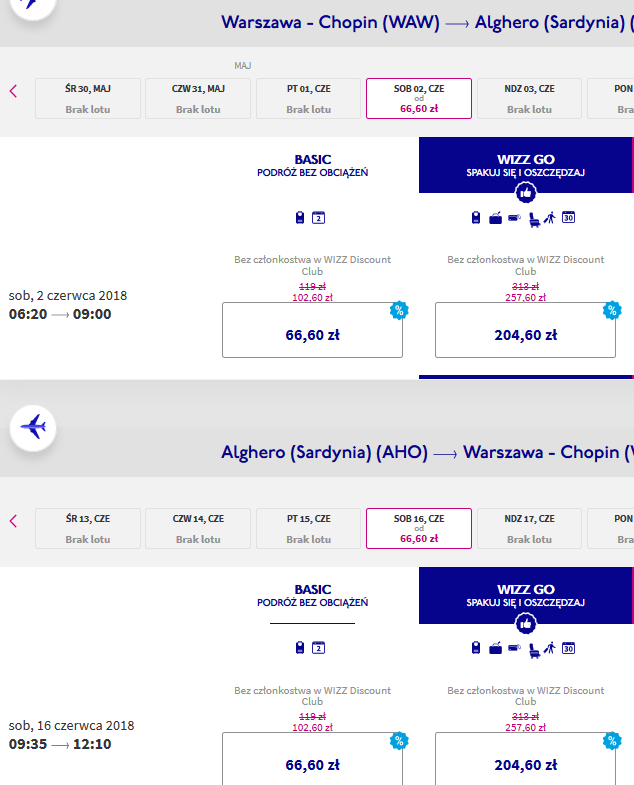The image size is (634, 785).
Task: Choose the NDZ 17, CZE return date
Action: click(x=529, y=528)
